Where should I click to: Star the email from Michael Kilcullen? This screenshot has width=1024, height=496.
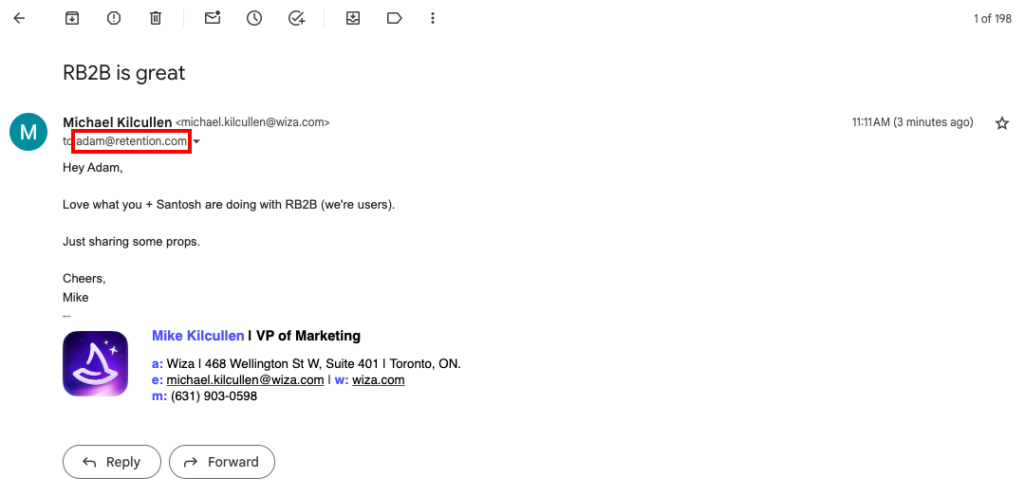point(1002,123)
